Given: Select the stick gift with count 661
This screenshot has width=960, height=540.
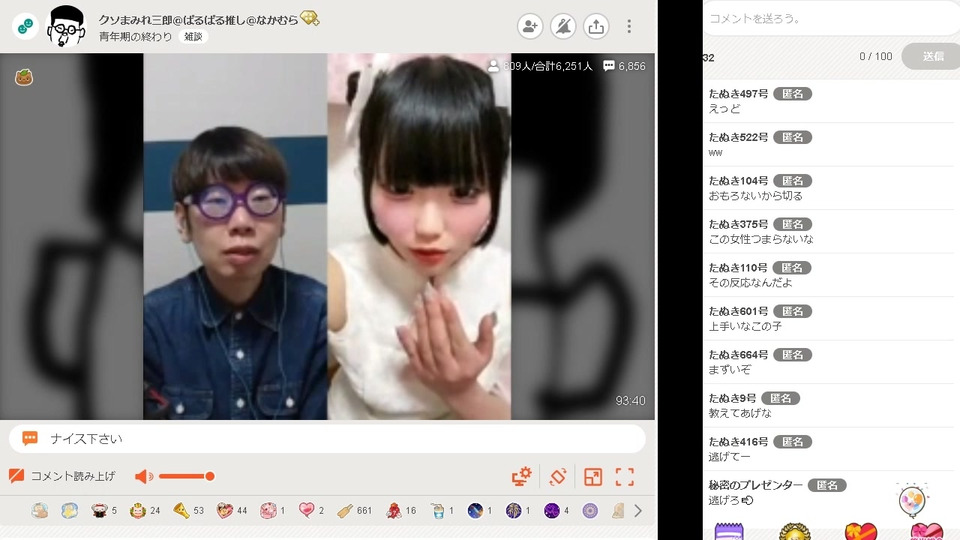Looking at the screenshot, I should point(345,511).
